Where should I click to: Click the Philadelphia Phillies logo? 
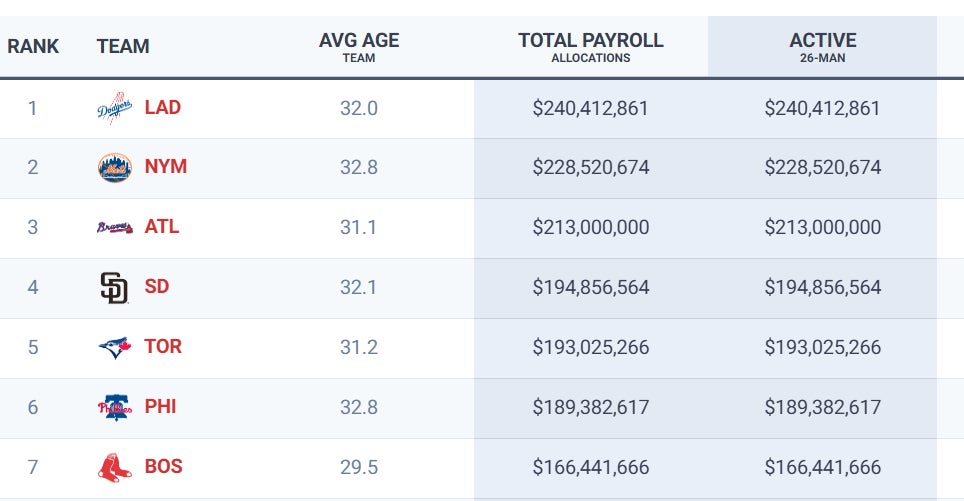114,408
